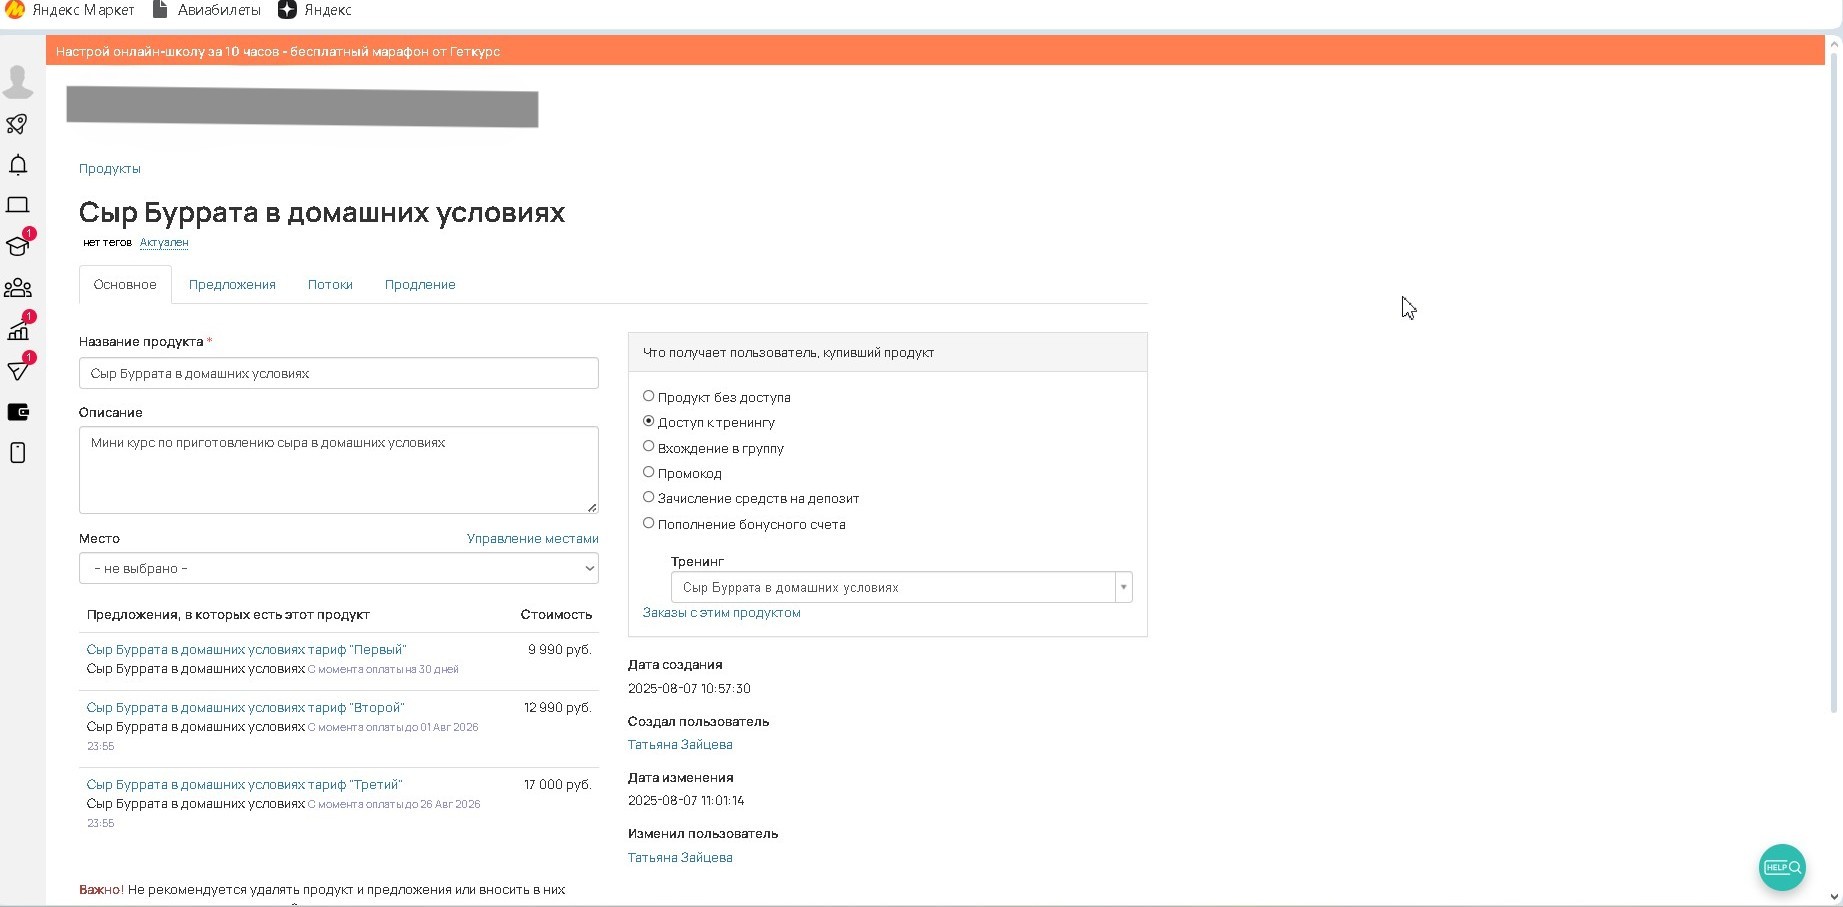Click the orange Геткурс marathon banner

[x=935, y=51]
